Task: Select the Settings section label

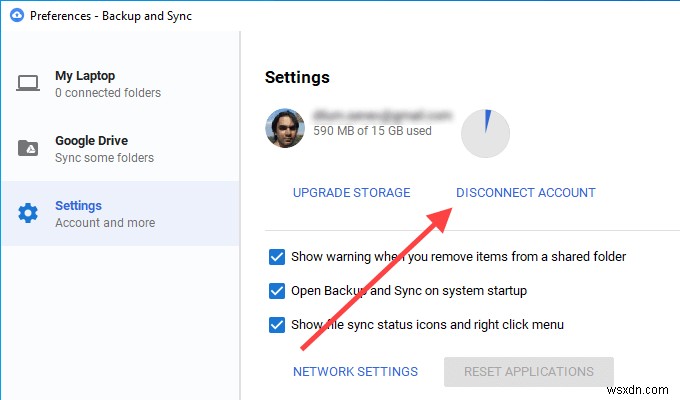Action: pyautogui.click(x=79, y=206)
